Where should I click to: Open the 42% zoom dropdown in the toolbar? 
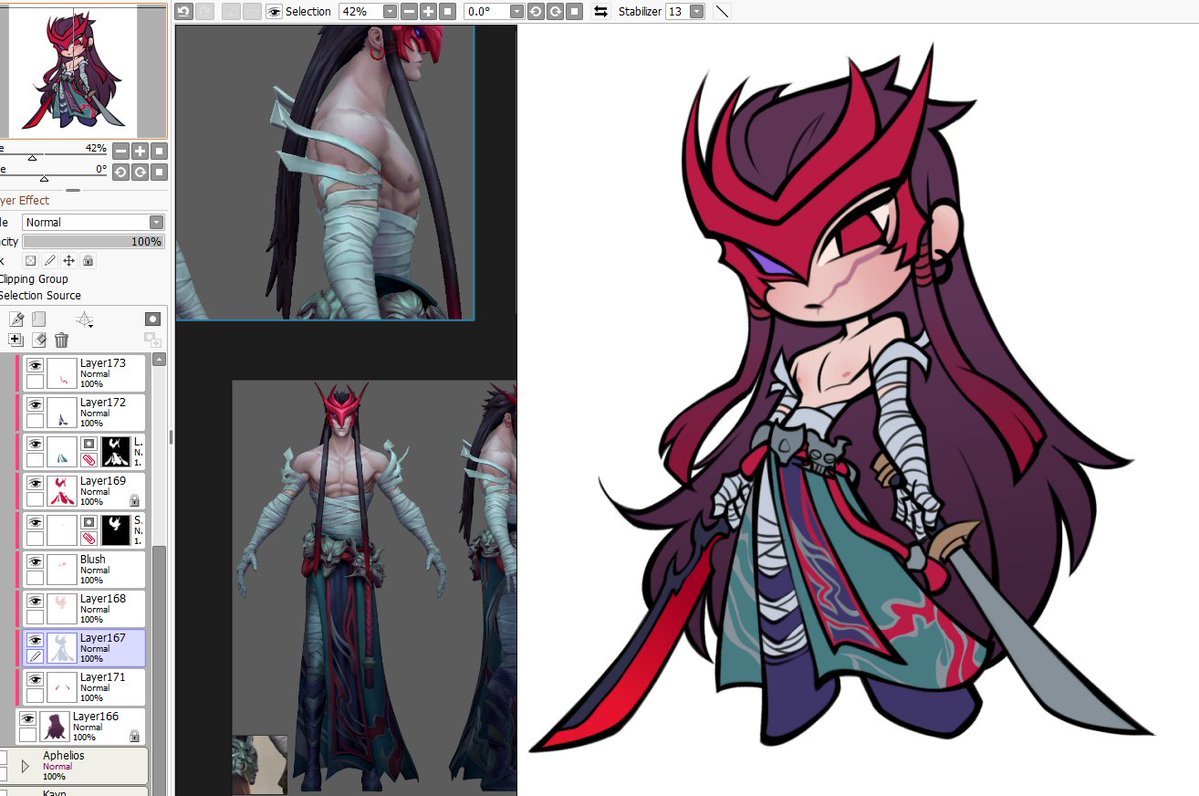click(x=390, y=11)
